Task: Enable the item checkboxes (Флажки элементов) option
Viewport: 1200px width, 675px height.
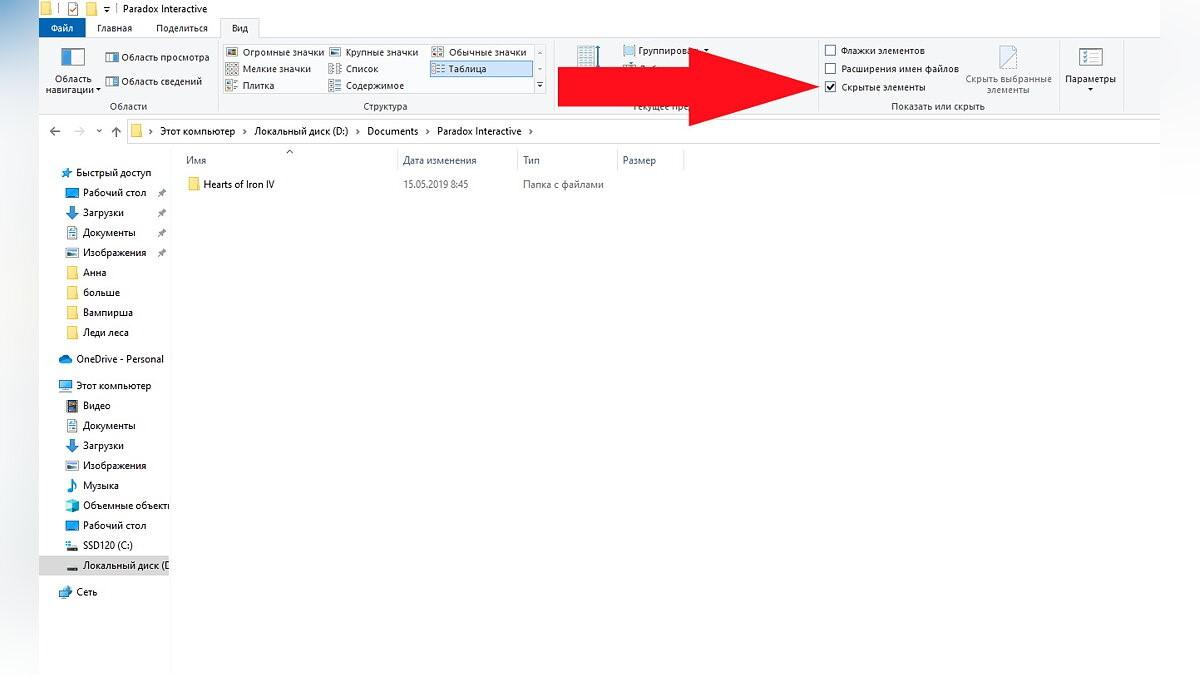Action: 874,50
